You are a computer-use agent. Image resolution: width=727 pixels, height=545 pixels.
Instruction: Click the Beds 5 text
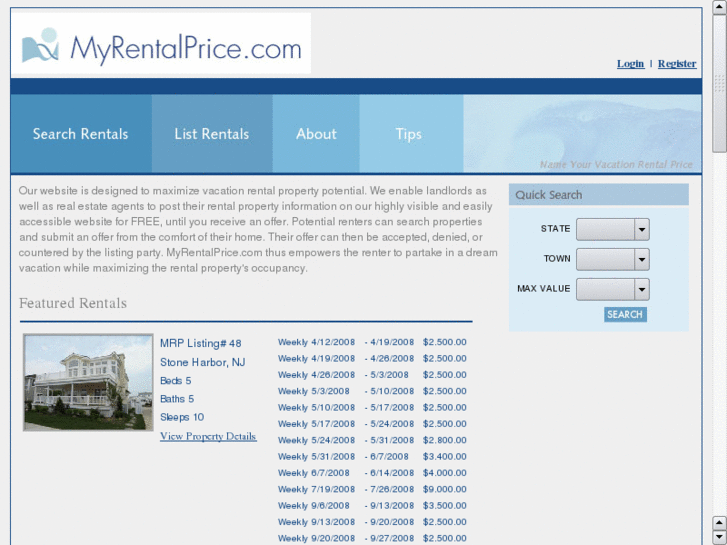tap(176, 381)
